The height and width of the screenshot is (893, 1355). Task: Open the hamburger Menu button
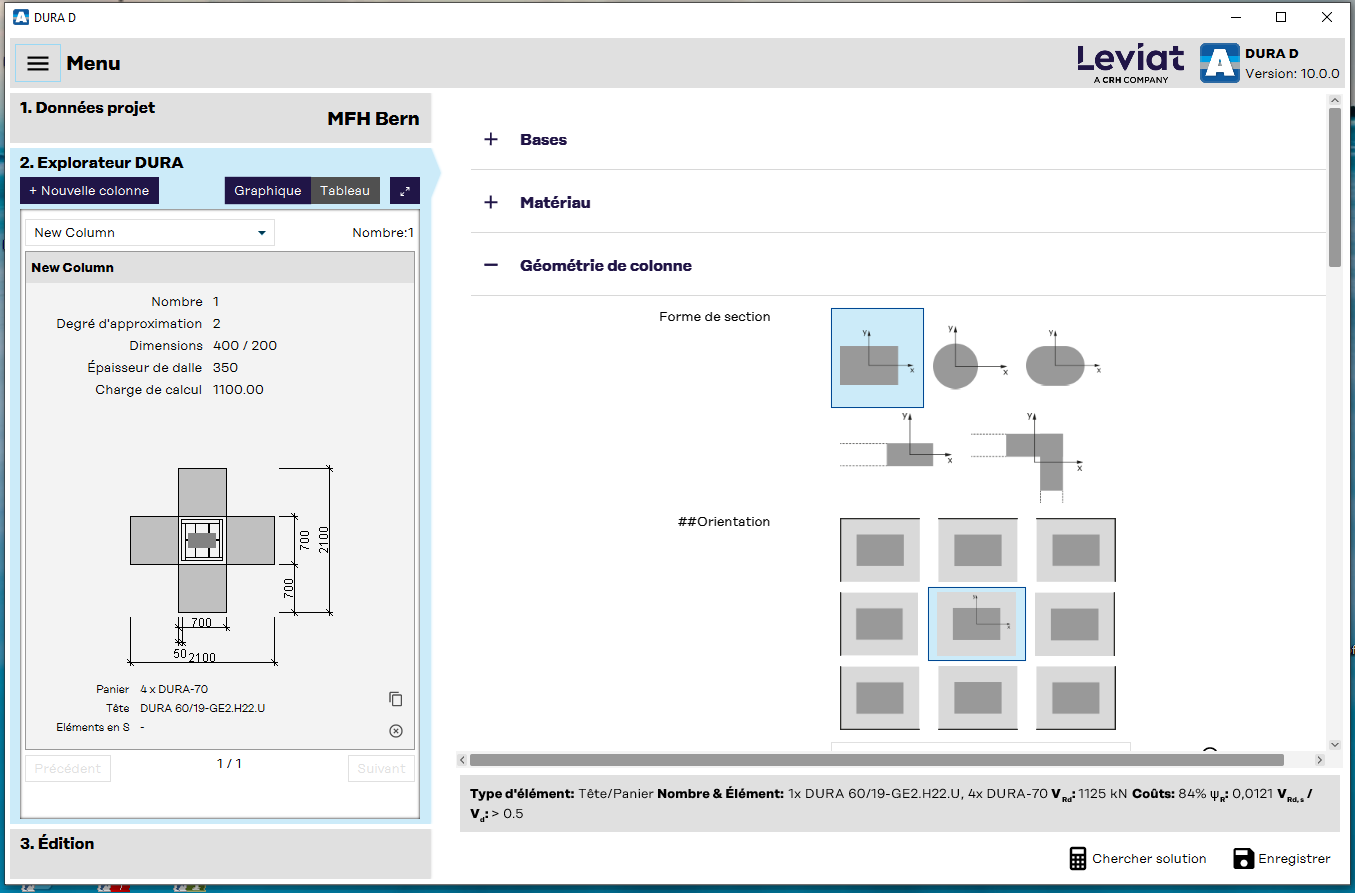pyautogui.click(x=38, y=63)
